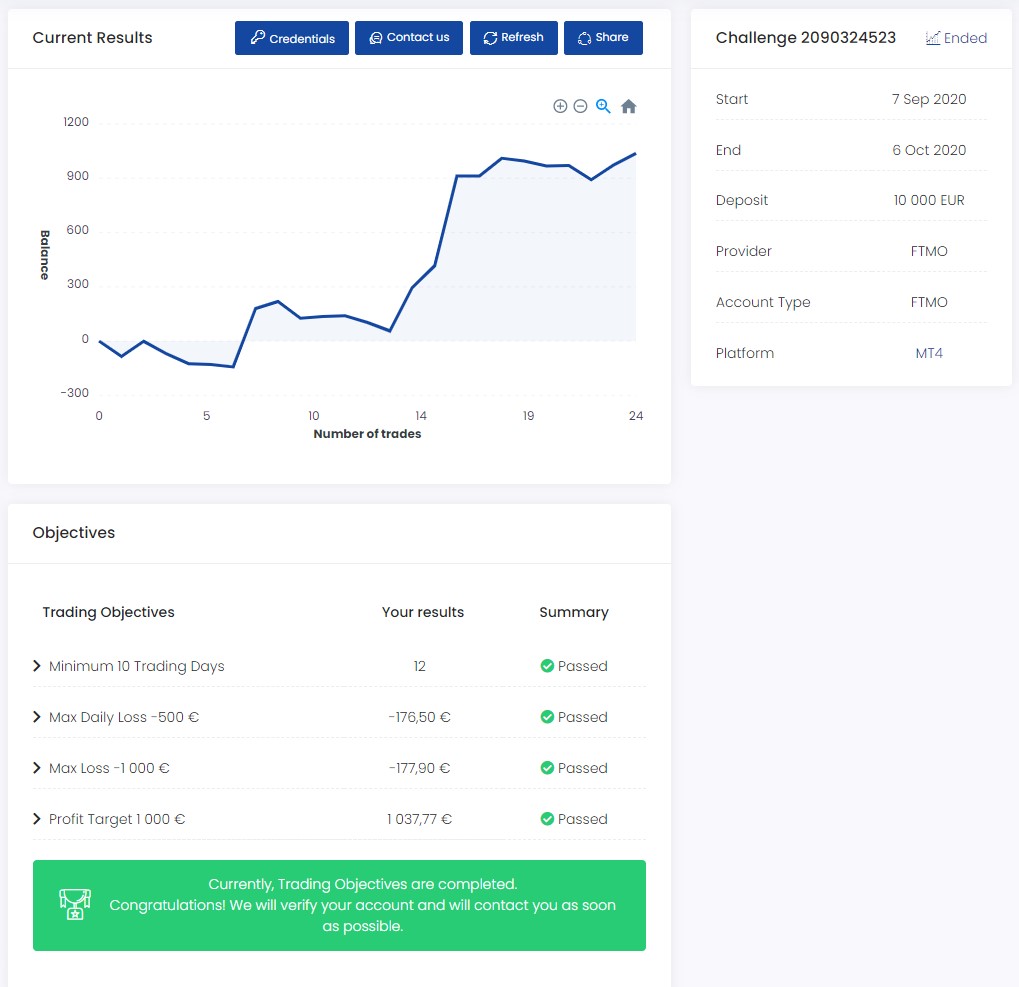Click green check for Minimum Trading Days
Screen dimensions: 1019x987
(547, 666)
